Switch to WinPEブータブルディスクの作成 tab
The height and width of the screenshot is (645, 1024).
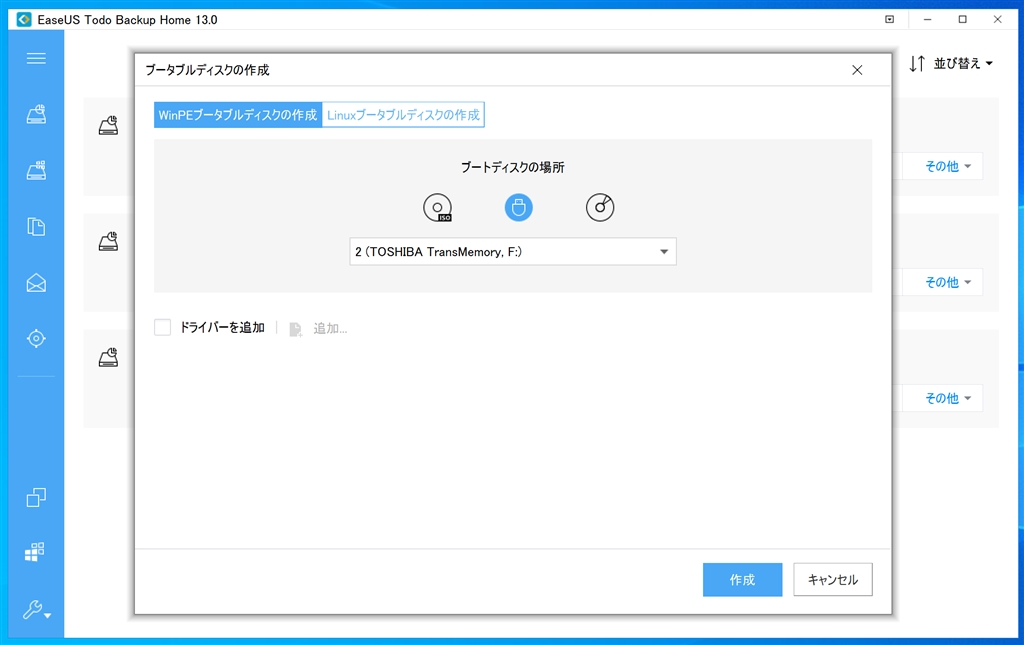point(238,115)
